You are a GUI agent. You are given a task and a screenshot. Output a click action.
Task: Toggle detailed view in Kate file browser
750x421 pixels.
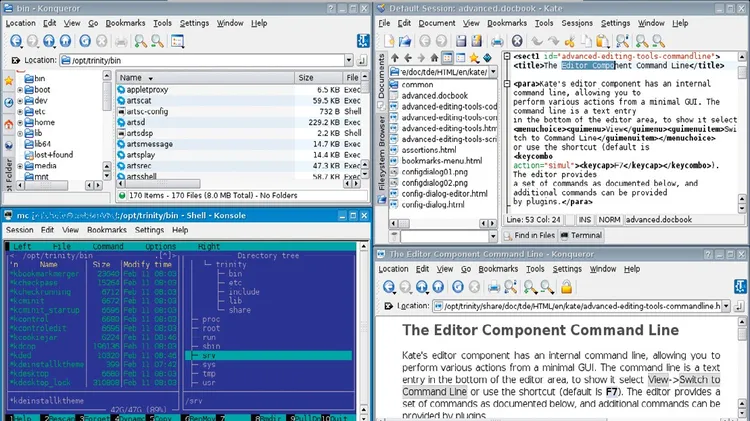[461, 58]
